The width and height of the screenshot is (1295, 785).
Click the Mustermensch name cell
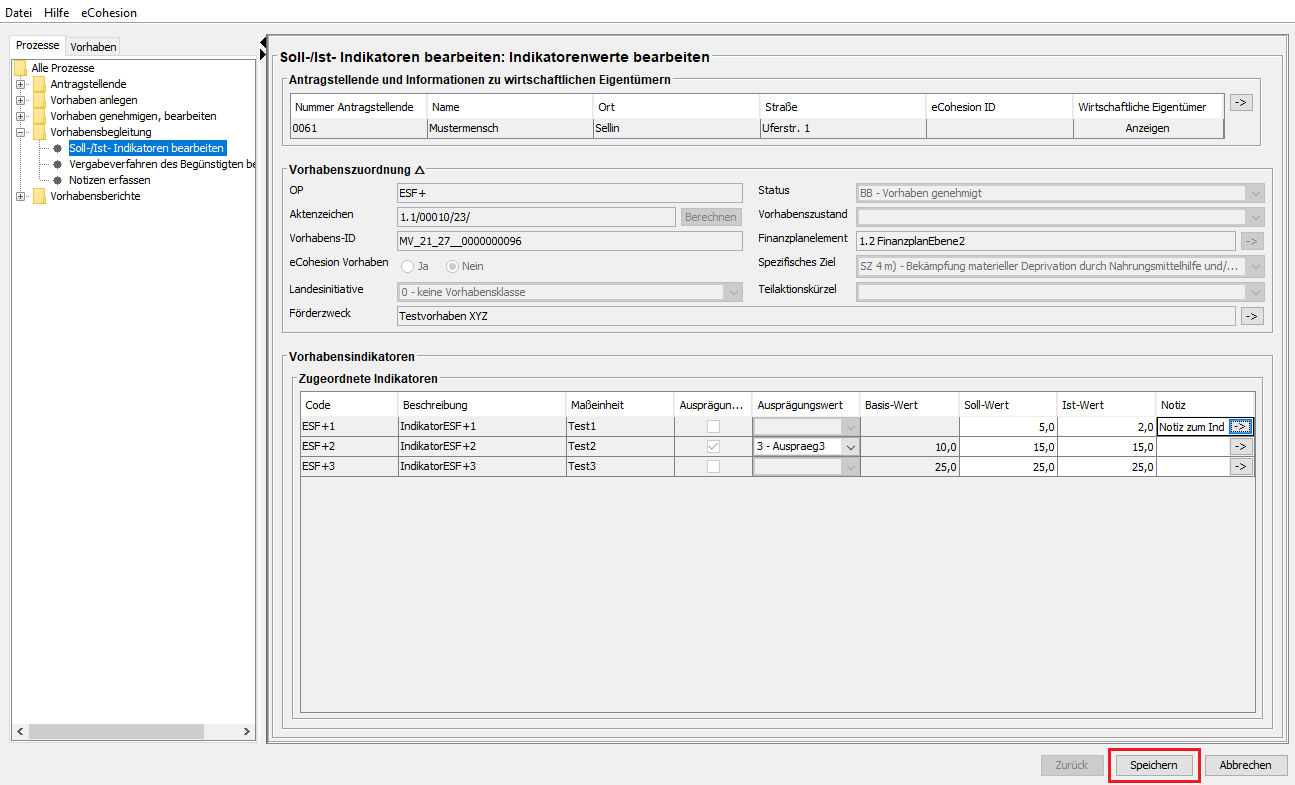click(x=510, y=128)
